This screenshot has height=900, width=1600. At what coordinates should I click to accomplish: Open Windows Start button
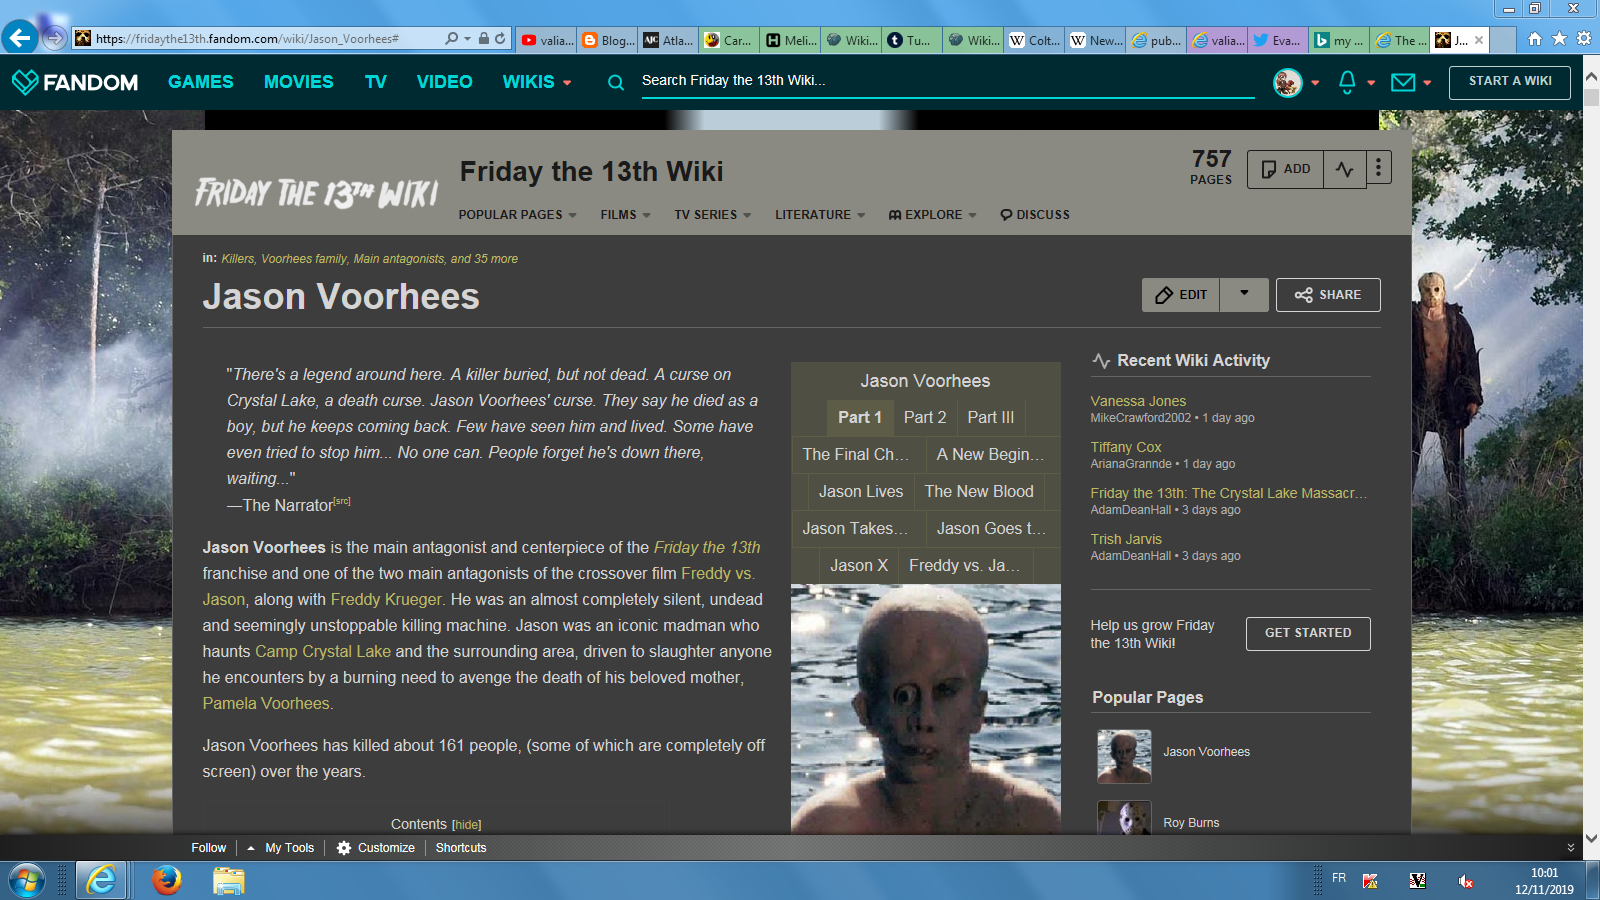[x=27, y=881]
